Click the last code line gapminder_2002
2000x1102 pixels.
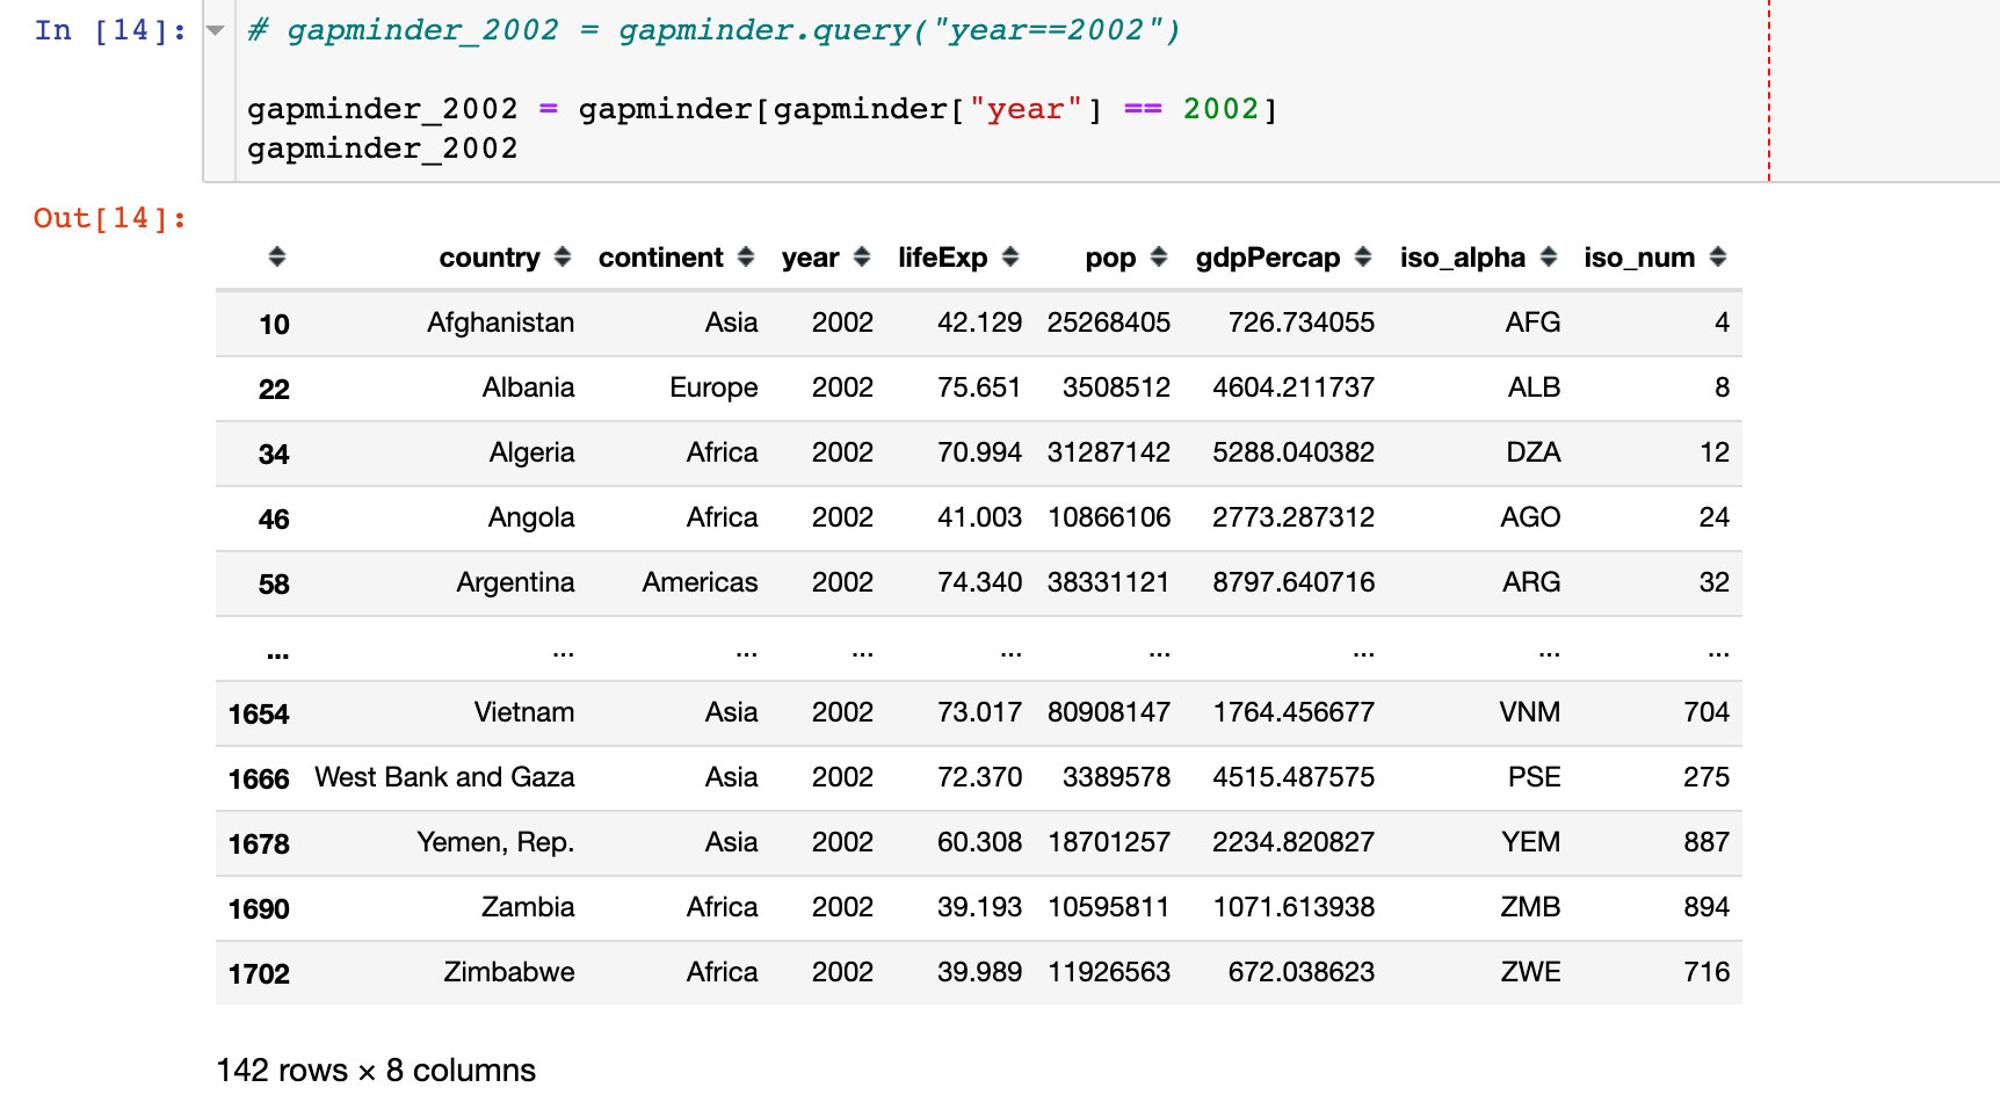pos(383,149)
